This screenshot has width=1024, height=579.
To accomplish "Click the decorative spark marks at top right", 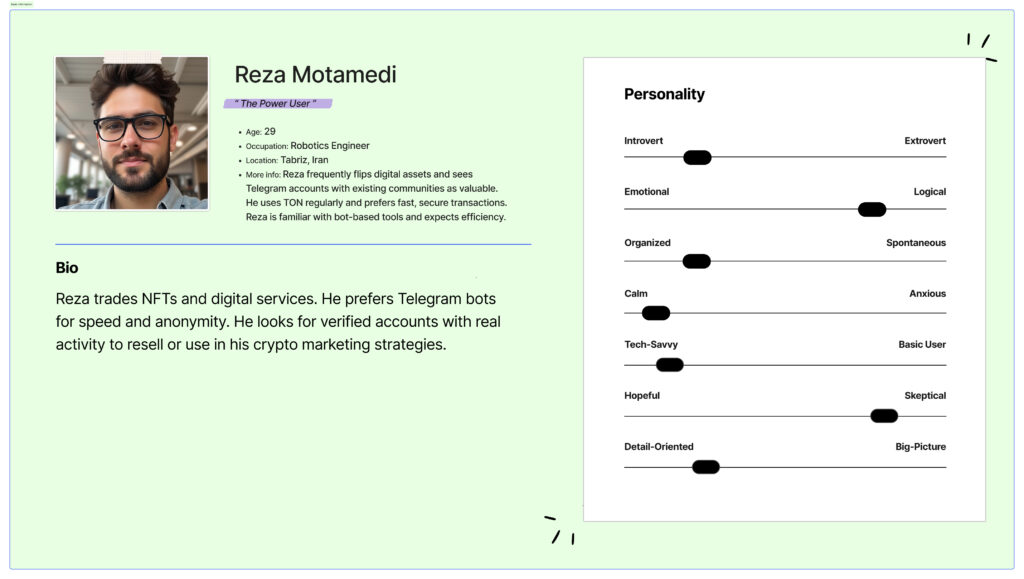I will point(982,46).
